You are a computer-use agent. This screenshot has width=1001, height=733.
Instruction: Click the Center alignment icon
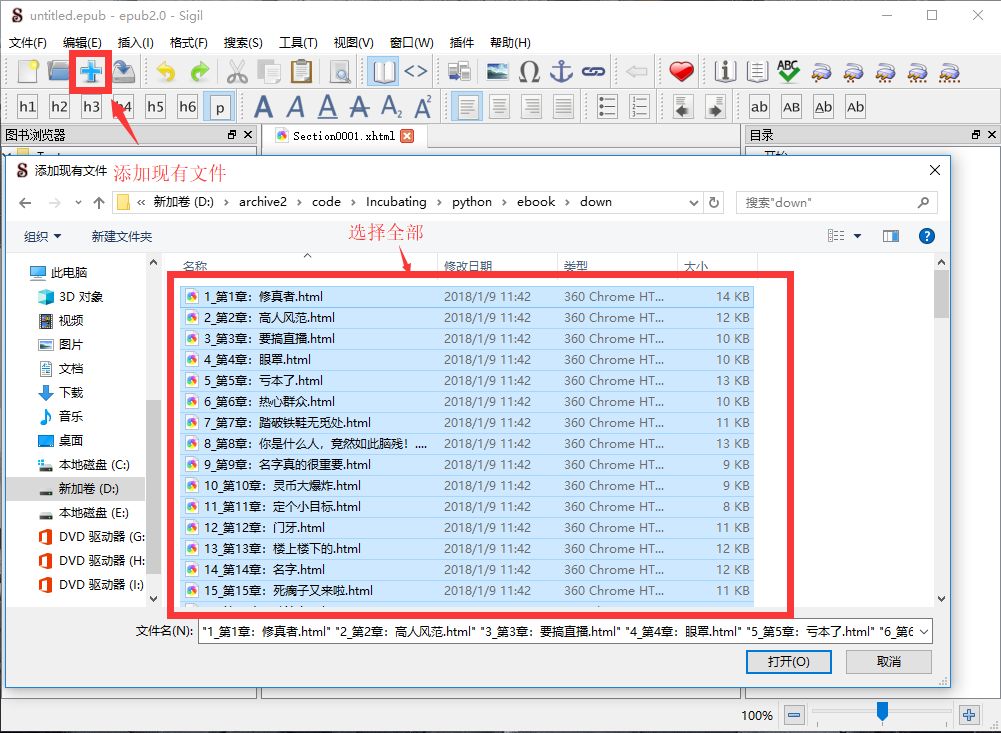click(x=499, y=107)
